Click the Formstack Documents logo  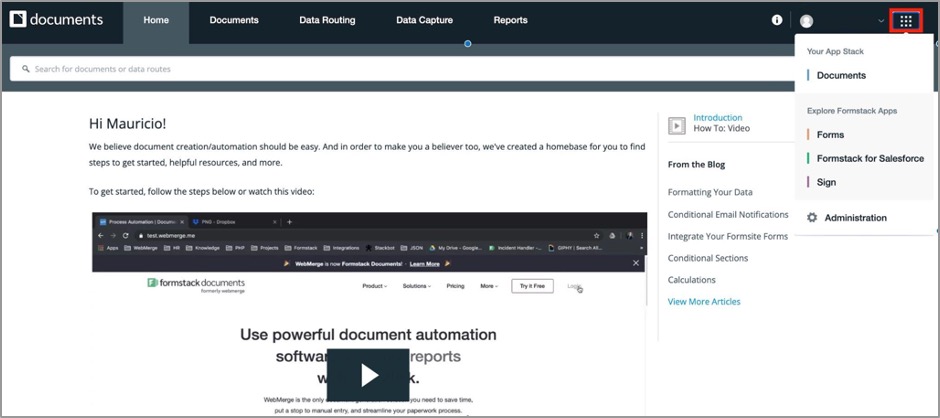pyautogui.click(x=56, y=20)
